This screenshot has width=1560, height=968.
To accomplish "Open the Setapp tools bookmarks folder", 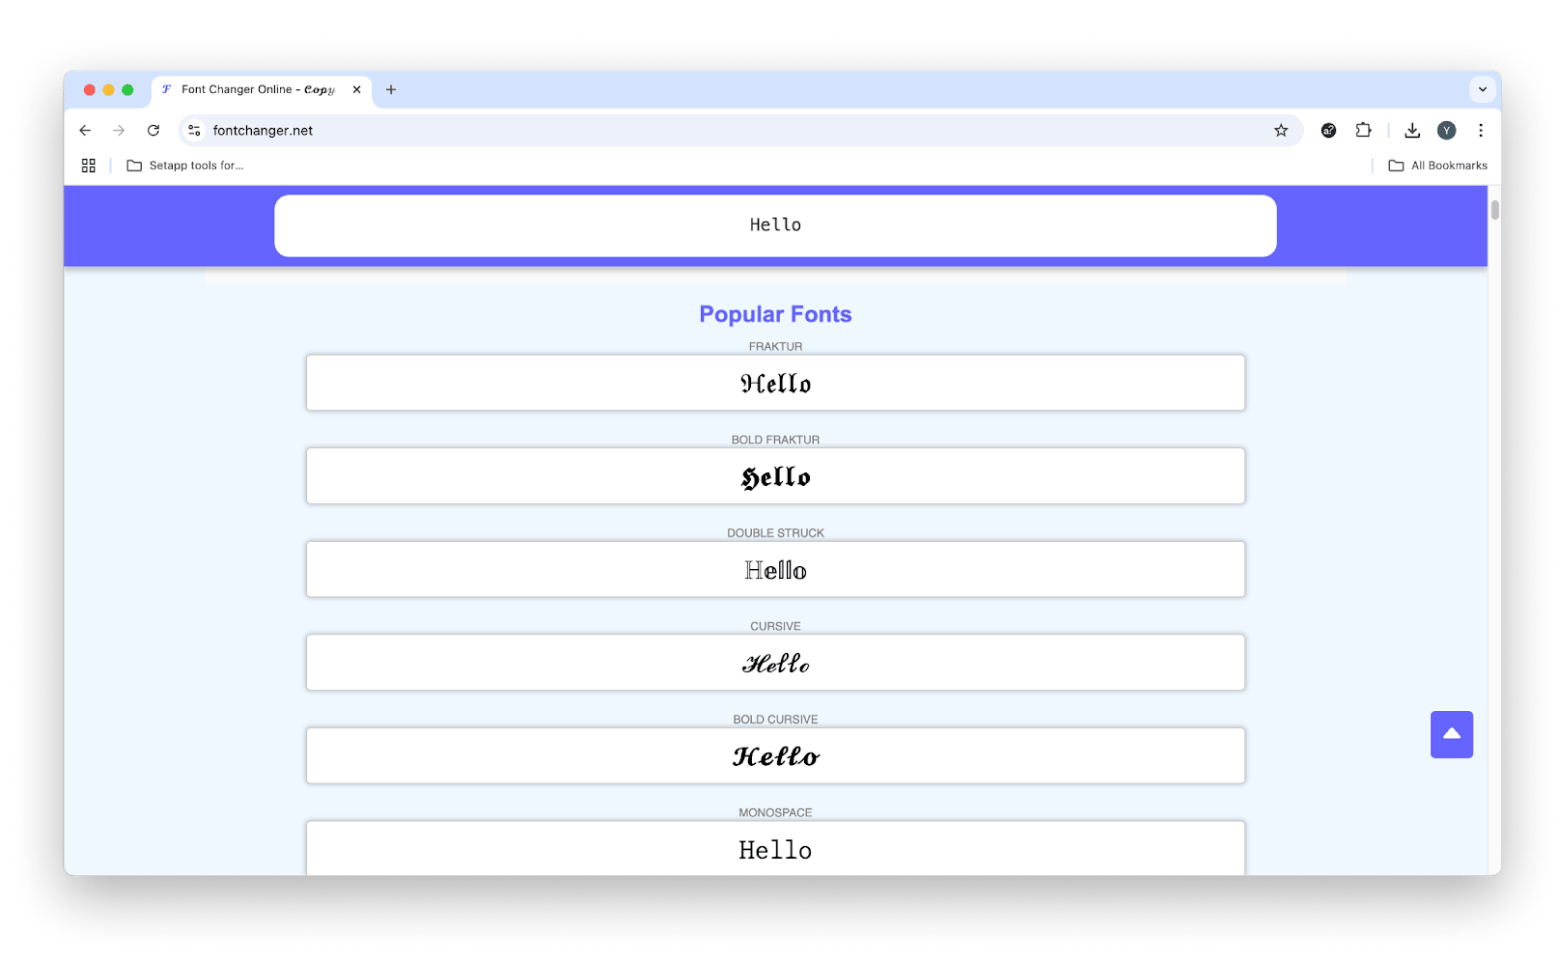I will (186, 166).
